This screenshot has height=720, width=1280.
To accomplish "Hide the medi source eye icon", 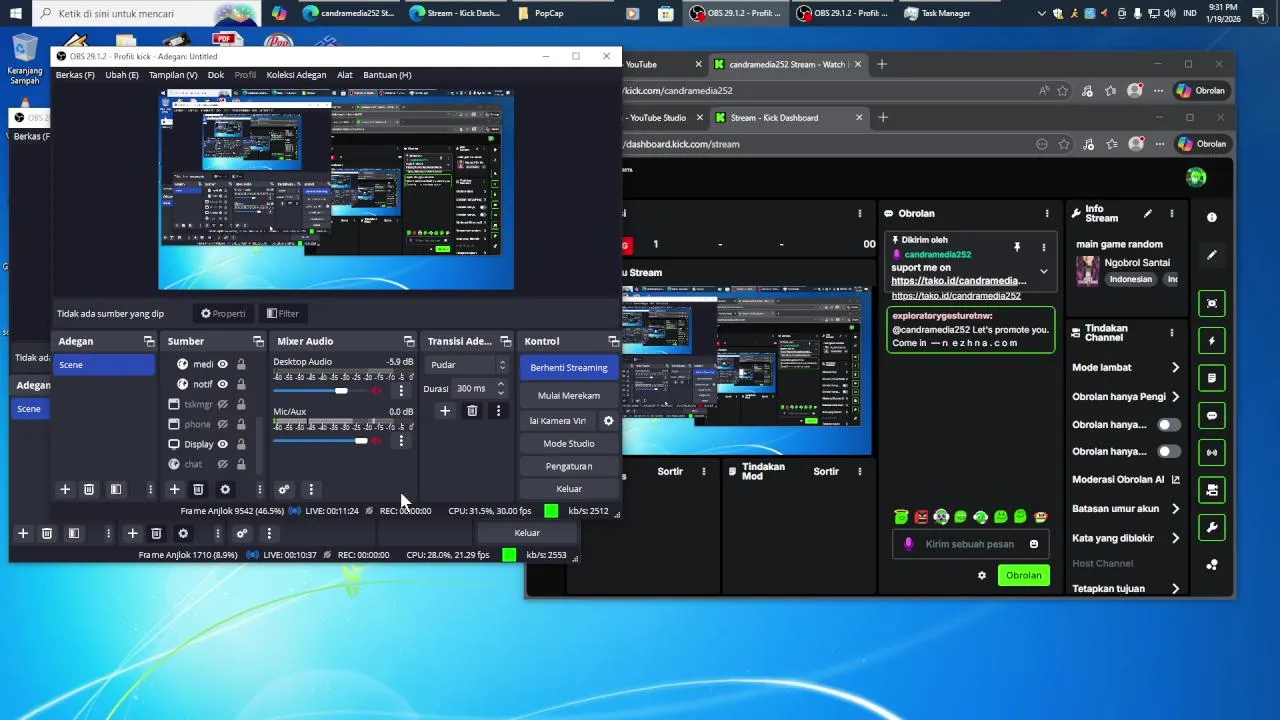I will [x=223, y=365].
